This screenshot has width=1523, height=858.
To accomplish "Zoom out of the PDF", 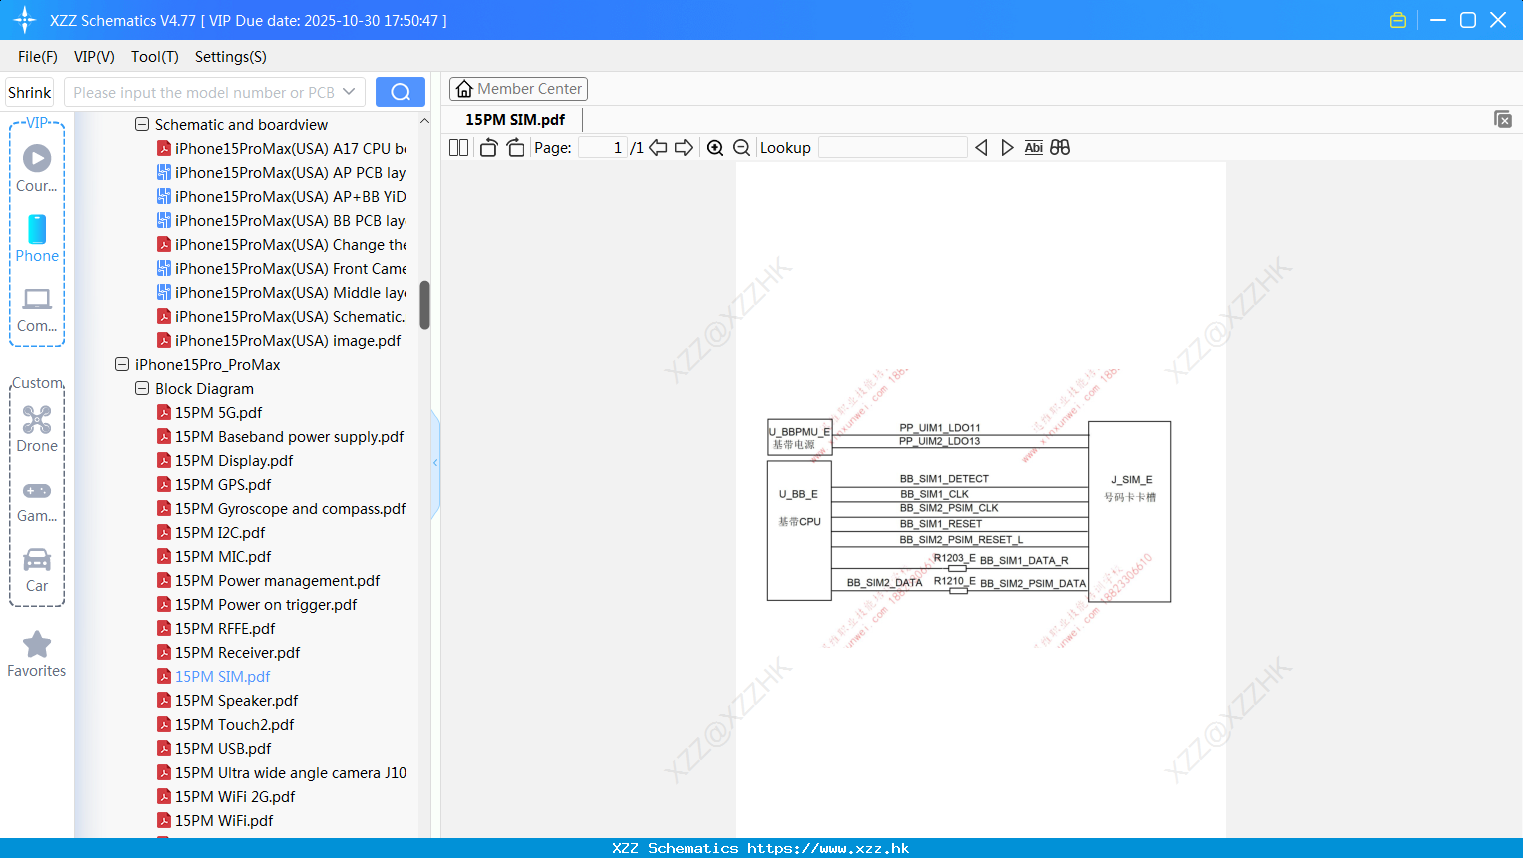I will coord(741,147).
